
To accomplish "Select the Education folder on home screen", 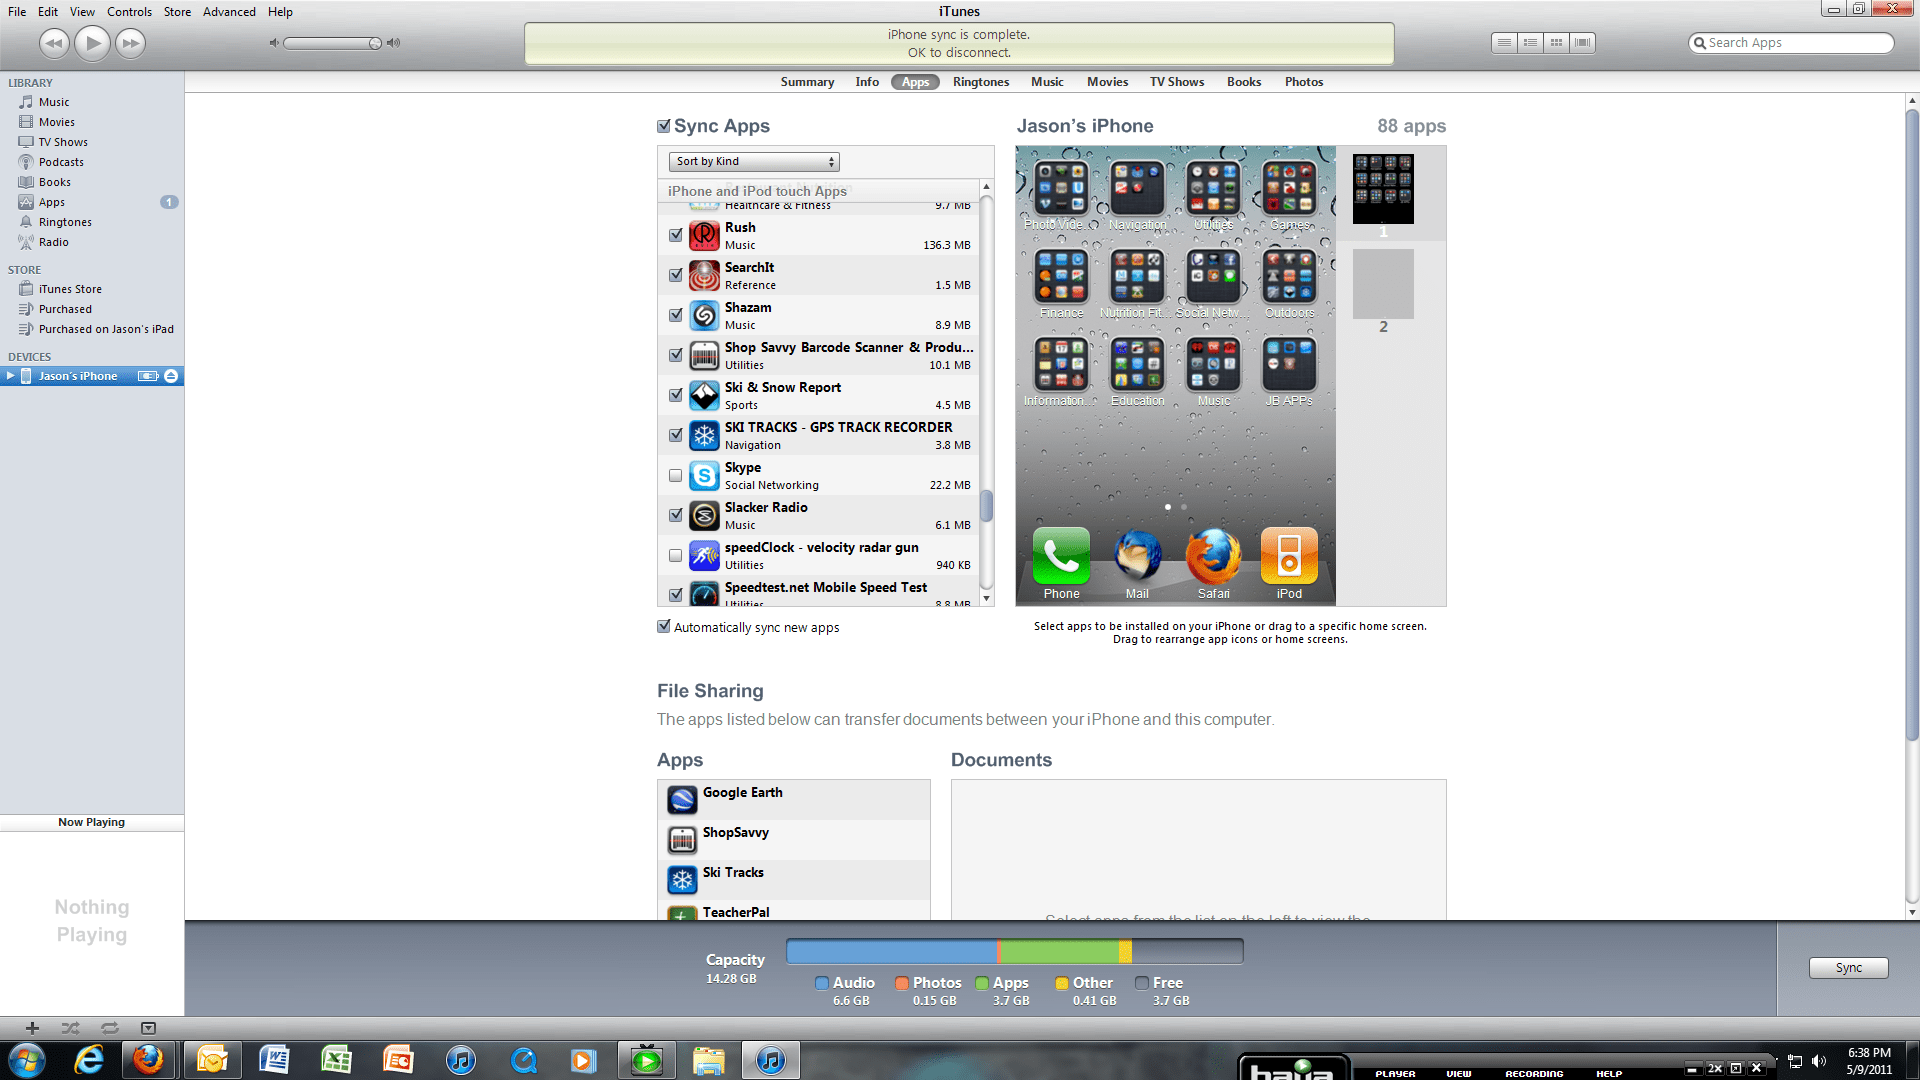I will click(1137, 365).
